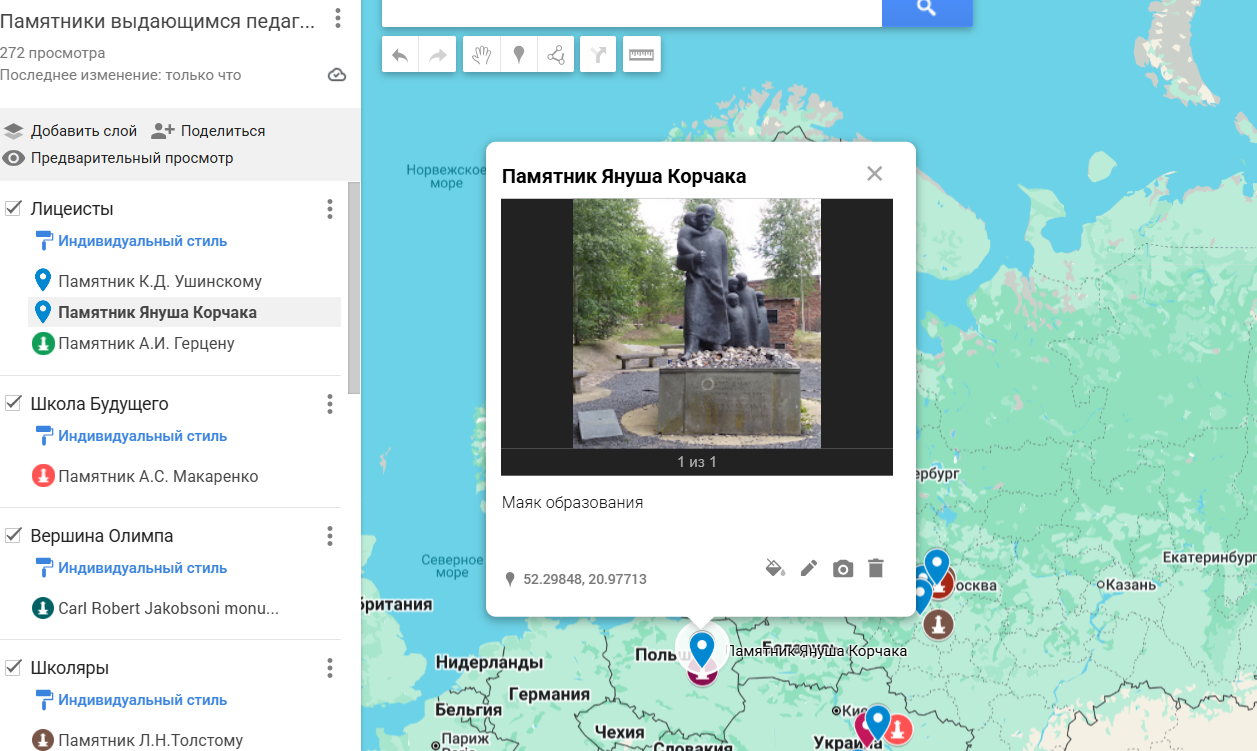Open options menu for Школяры layer
The image size is (1257, 751).
[x=329, y=668]
